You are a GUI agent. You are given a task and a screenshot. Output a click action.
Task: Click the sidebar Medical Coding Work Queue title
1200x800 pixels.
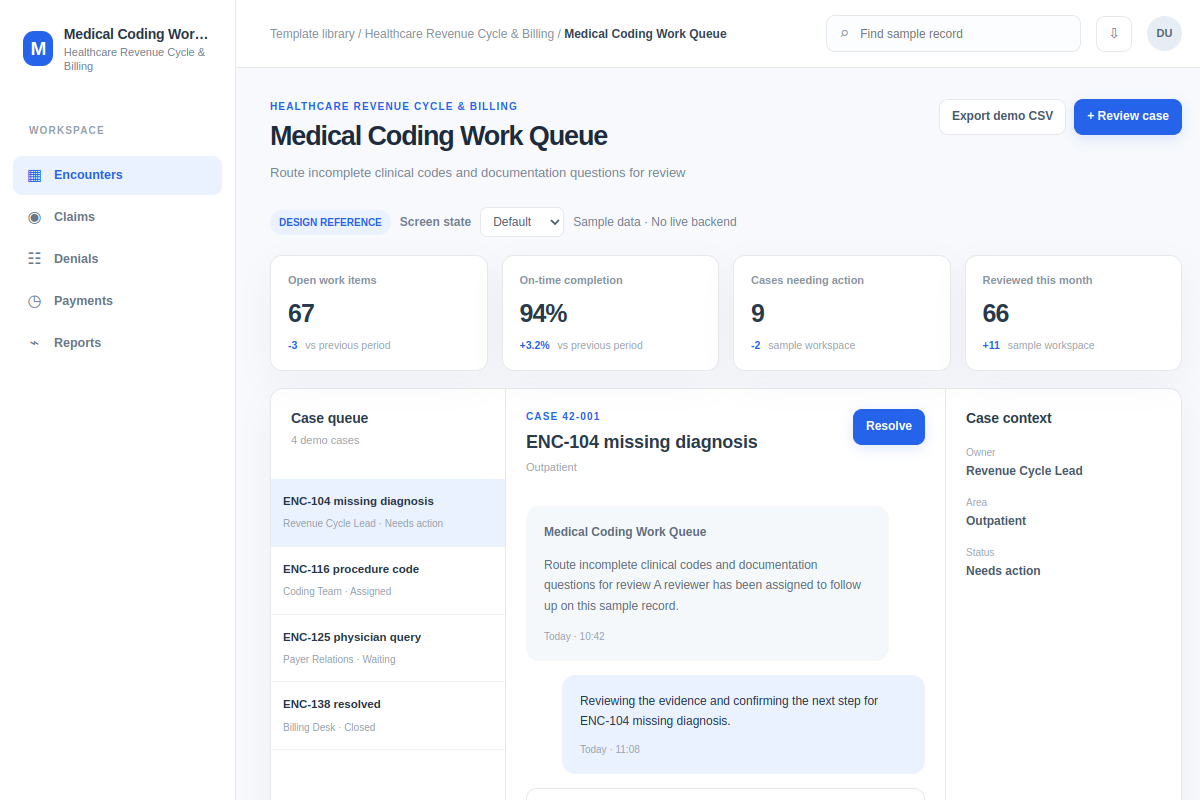click(x=136, y=34)
